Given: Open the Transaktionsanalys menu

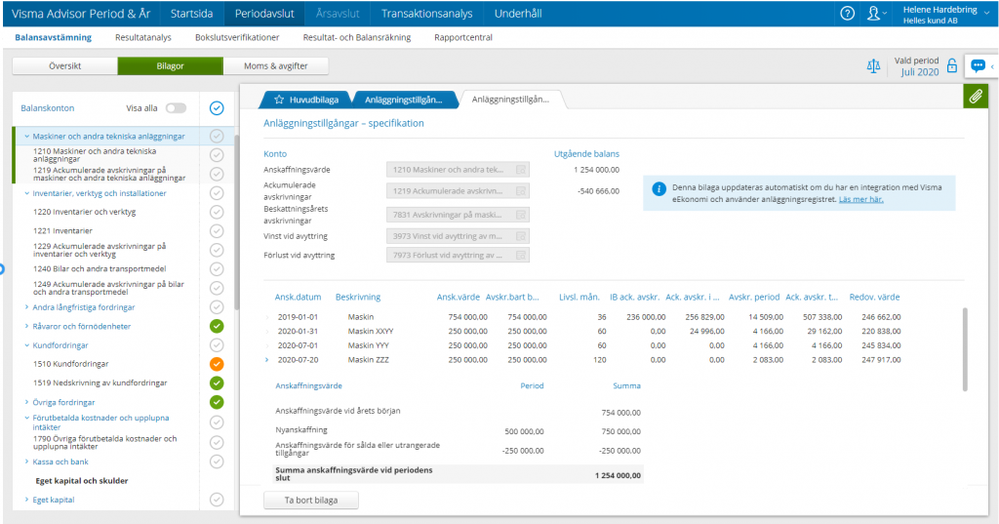Looking at the screenshot, I should pyautogui.click(x=429, y=13).
